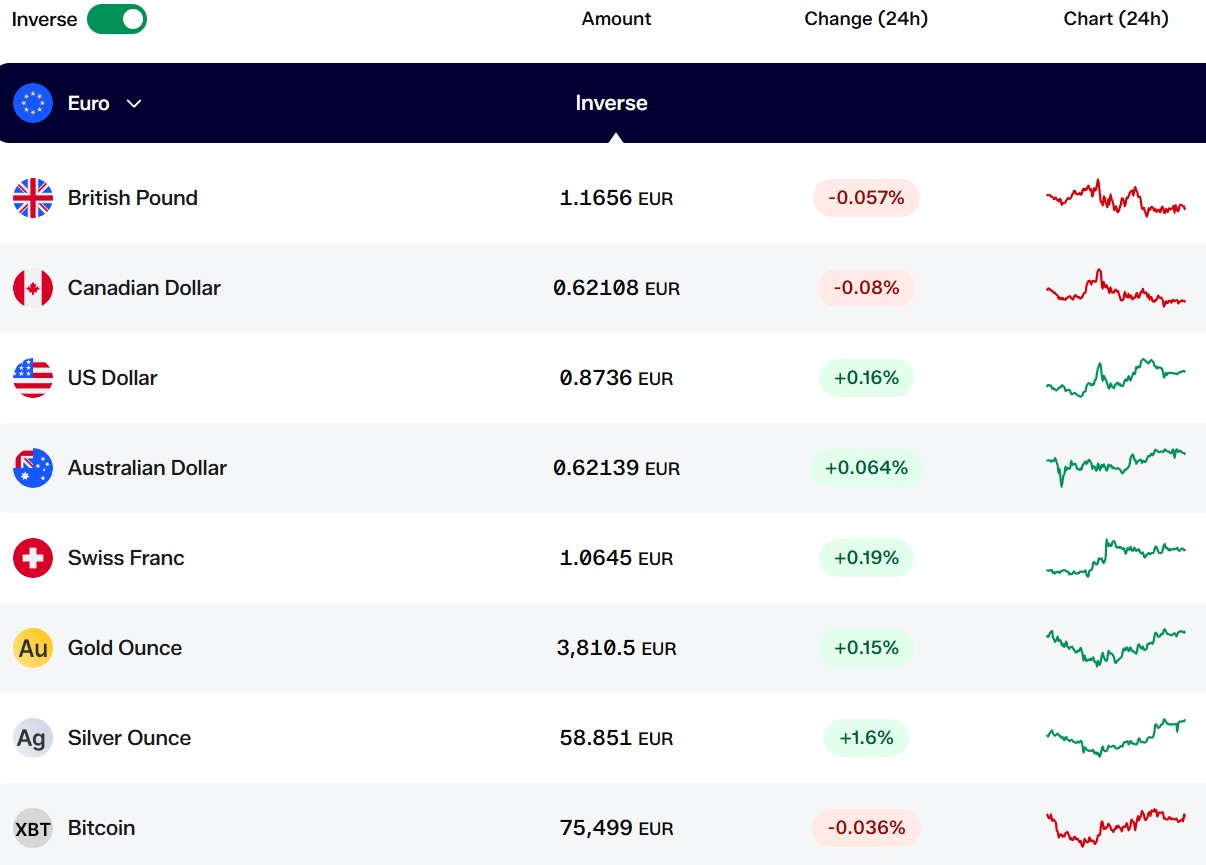
Task: Toggle the Inverse switch off
Action: [117, 19]
